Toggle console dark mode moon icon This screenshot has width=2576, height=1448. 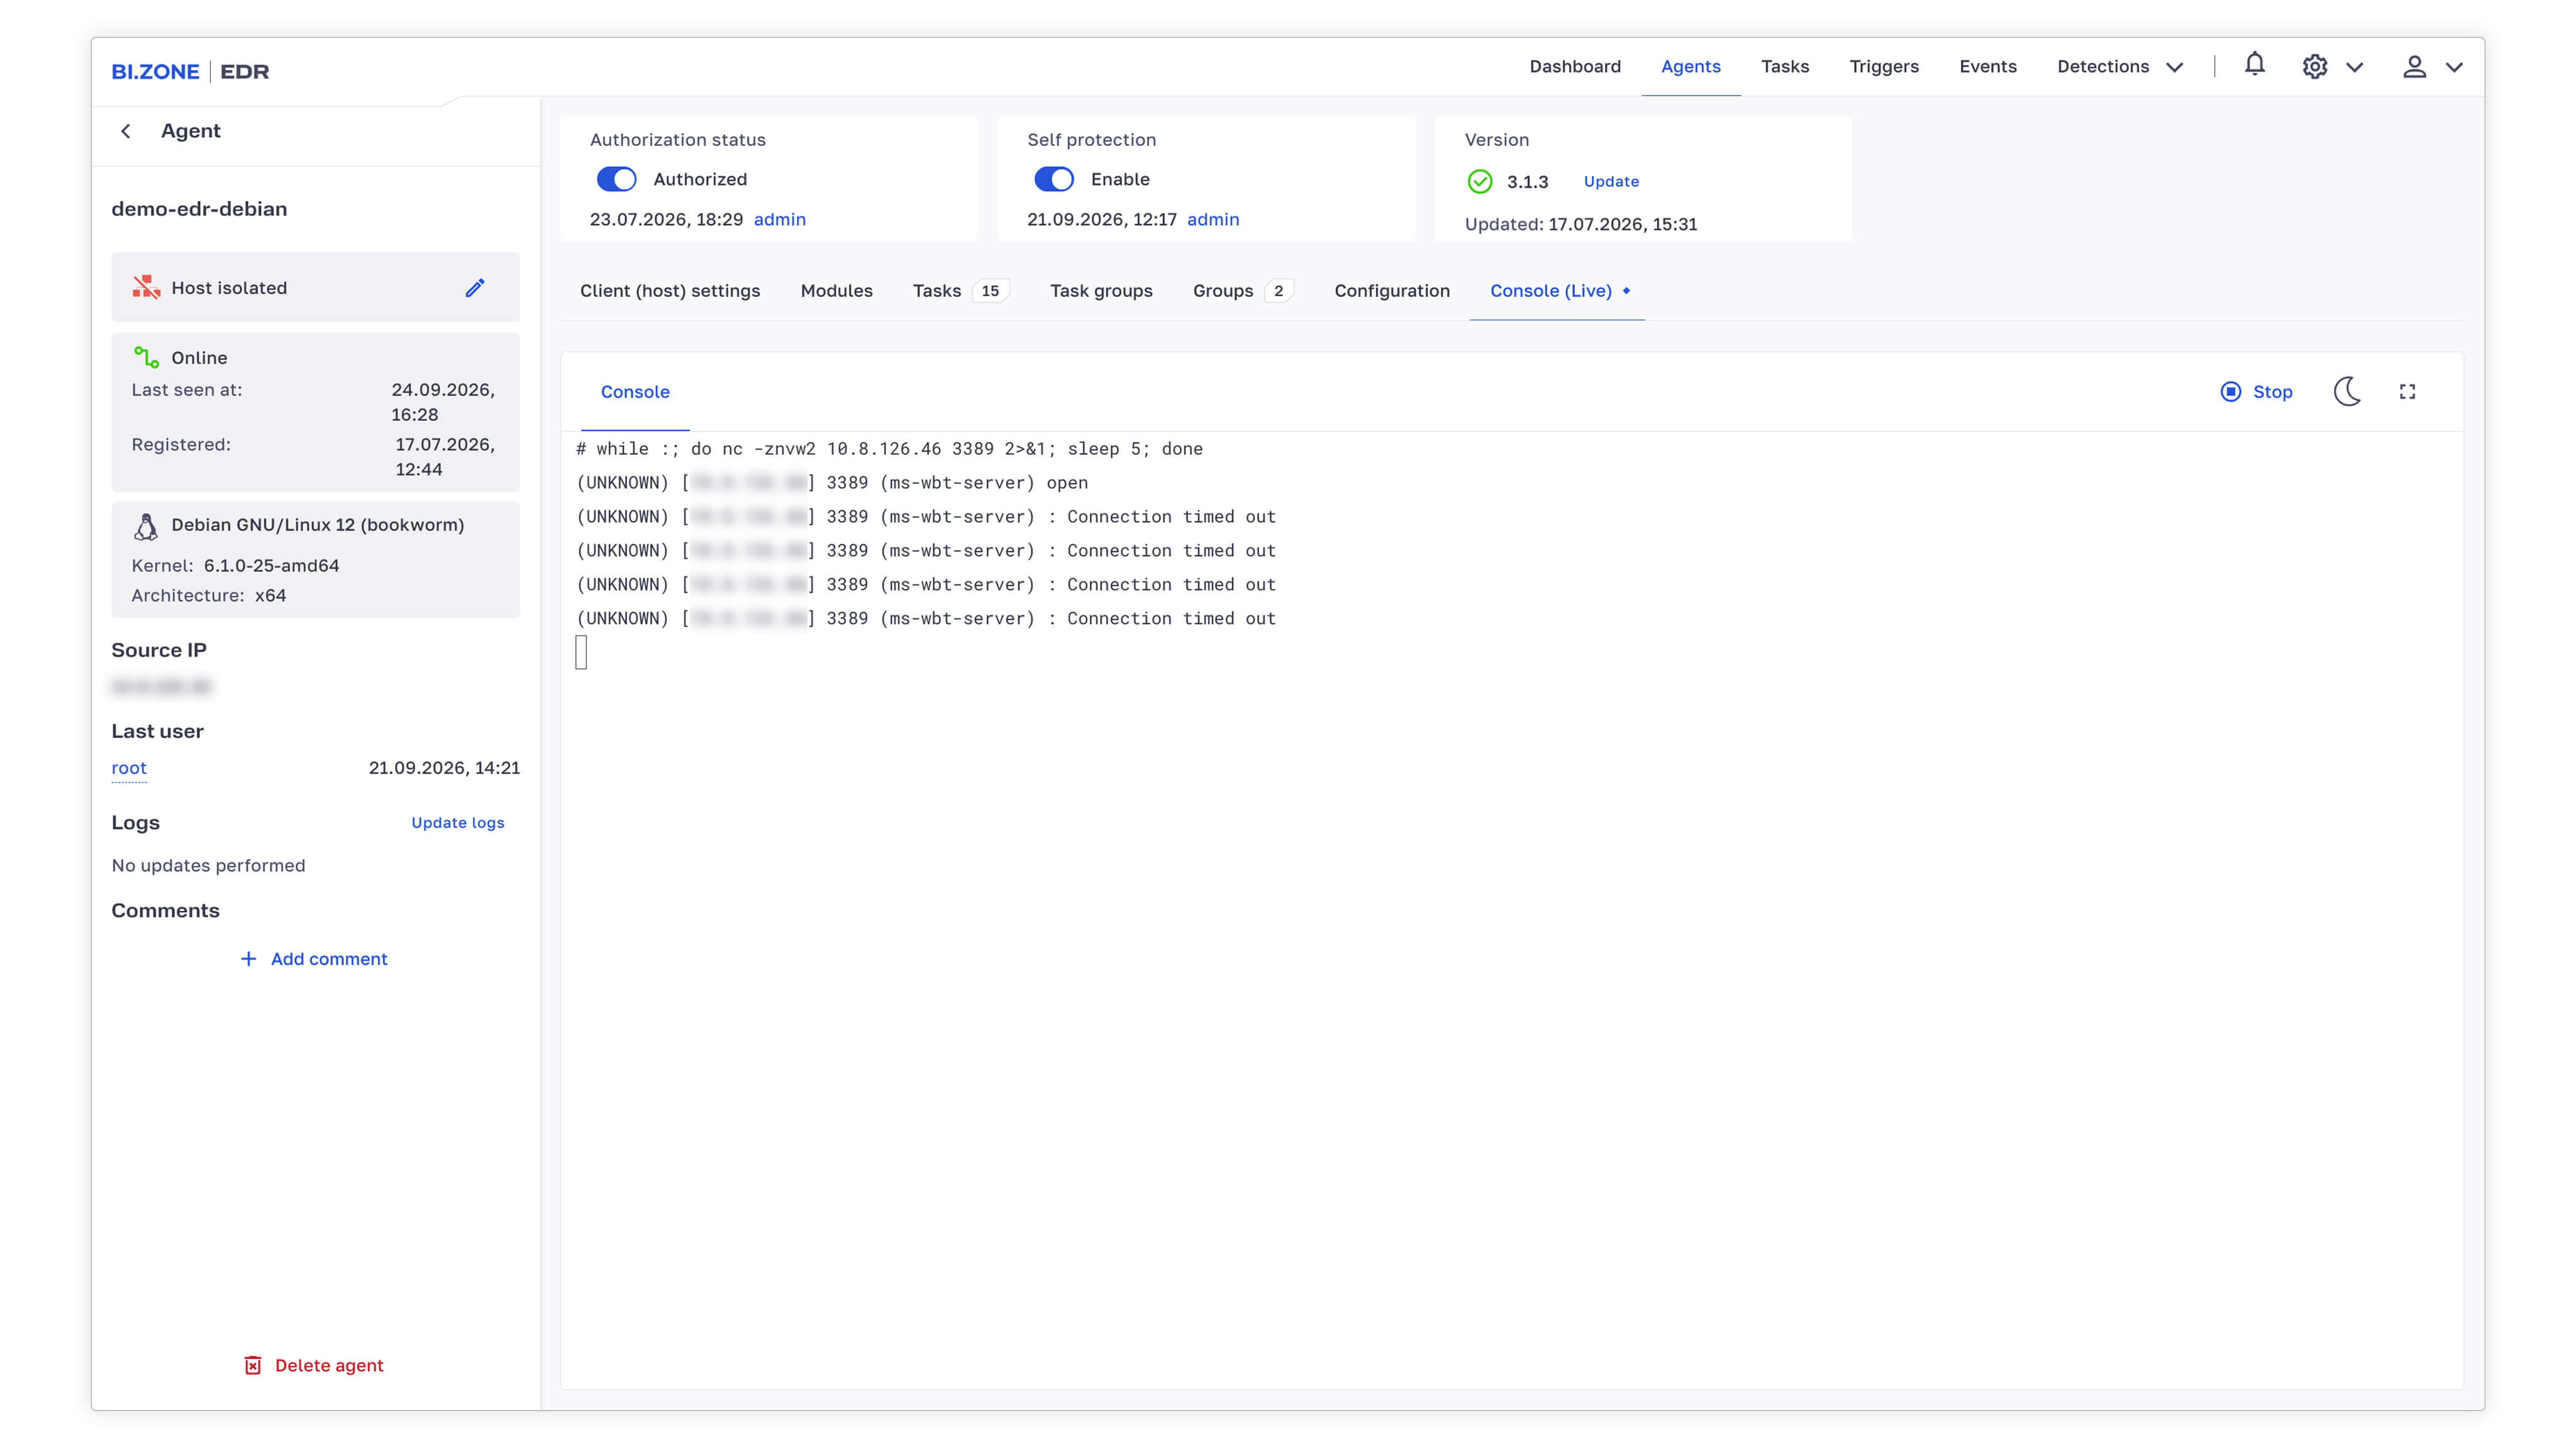2347,392
